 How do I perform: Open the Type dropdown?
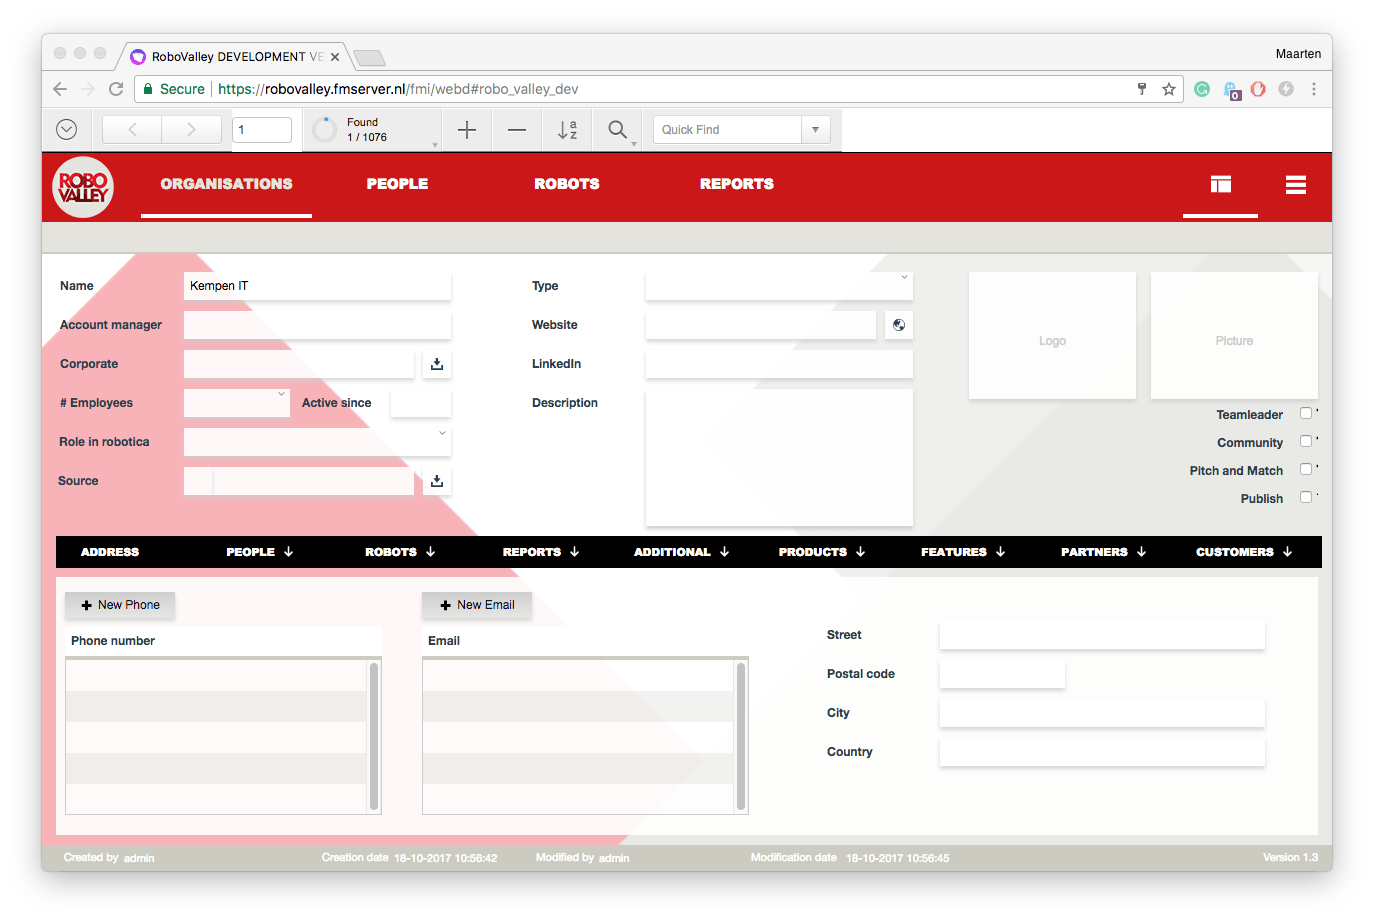click(x=904, y=278)
